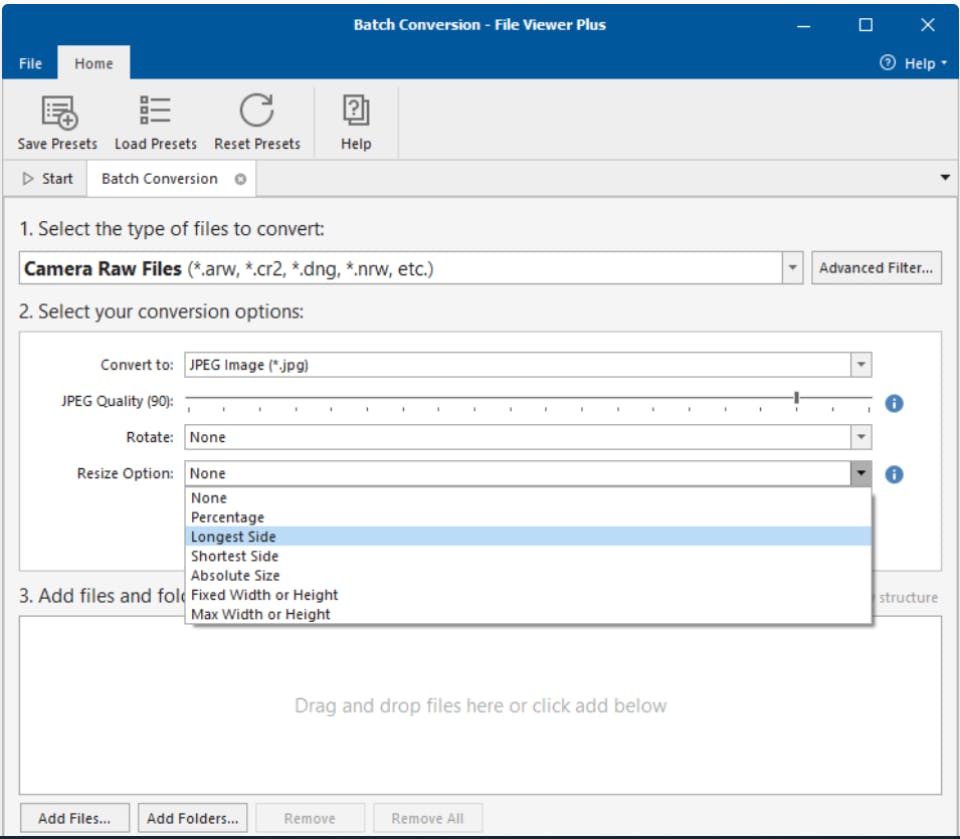The height and width of the screenshot is (839, 960).
Task: Click the Add Folders button
Action: (192, 817)
